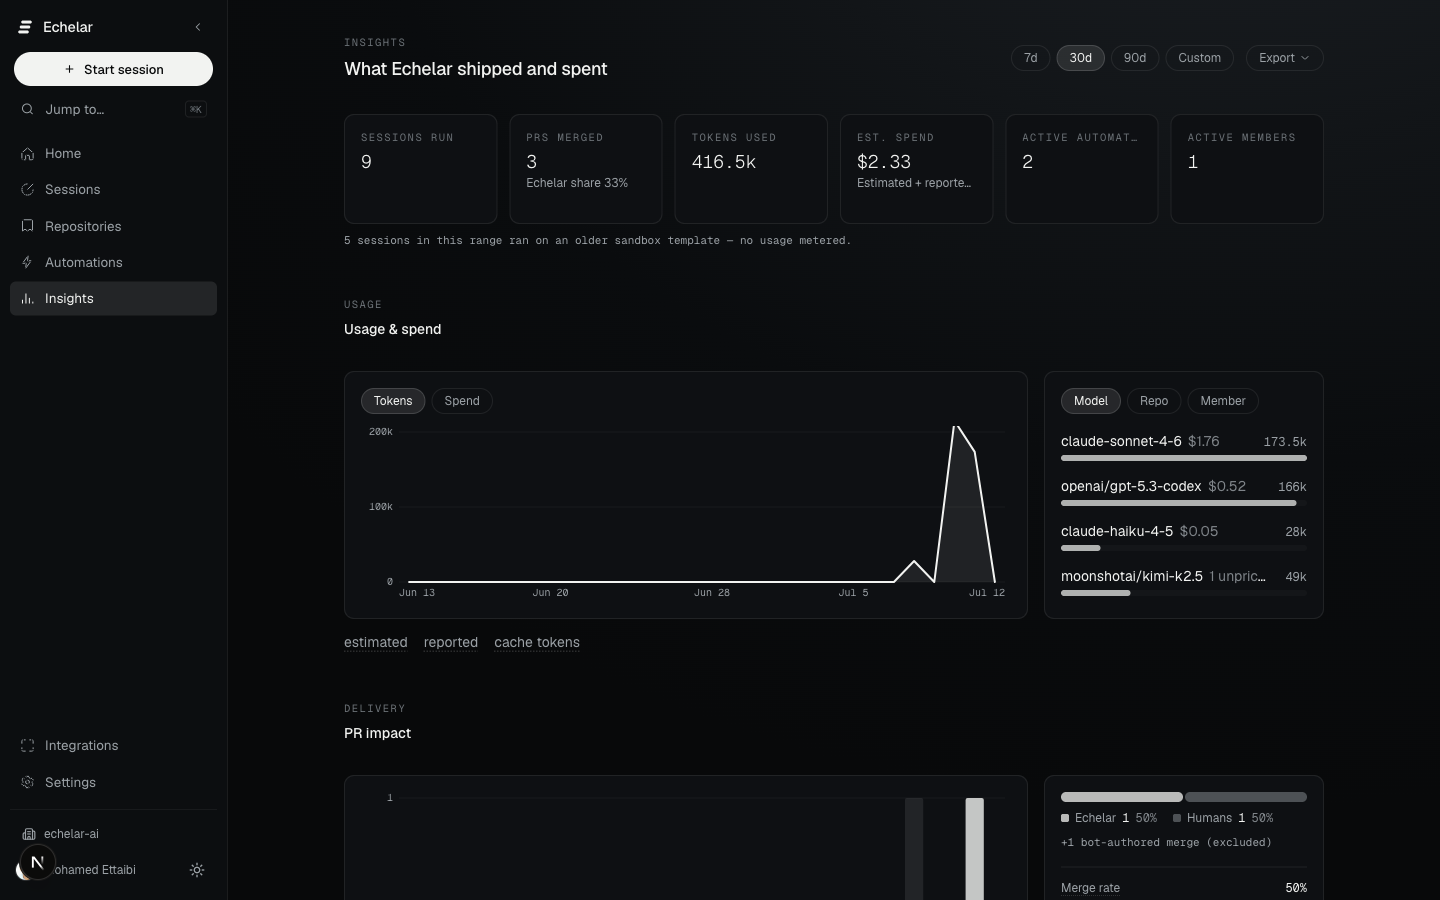Show breakdown by Repo
Image resolution: width=1440 pixels, height=900 pixels.
tap(1154, 401)
